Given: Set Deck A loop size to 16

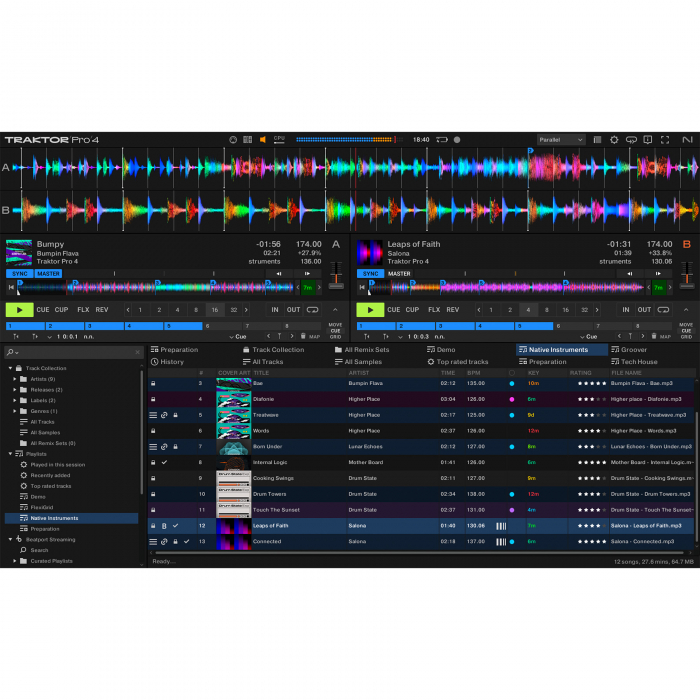Looking at the screenshot, I should coord(214,310).
